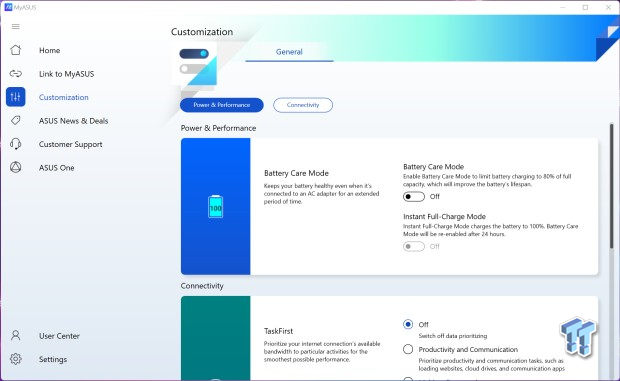Click the Customization page title
The height and width of the screenshot is (381, 620).
[202, 32]
